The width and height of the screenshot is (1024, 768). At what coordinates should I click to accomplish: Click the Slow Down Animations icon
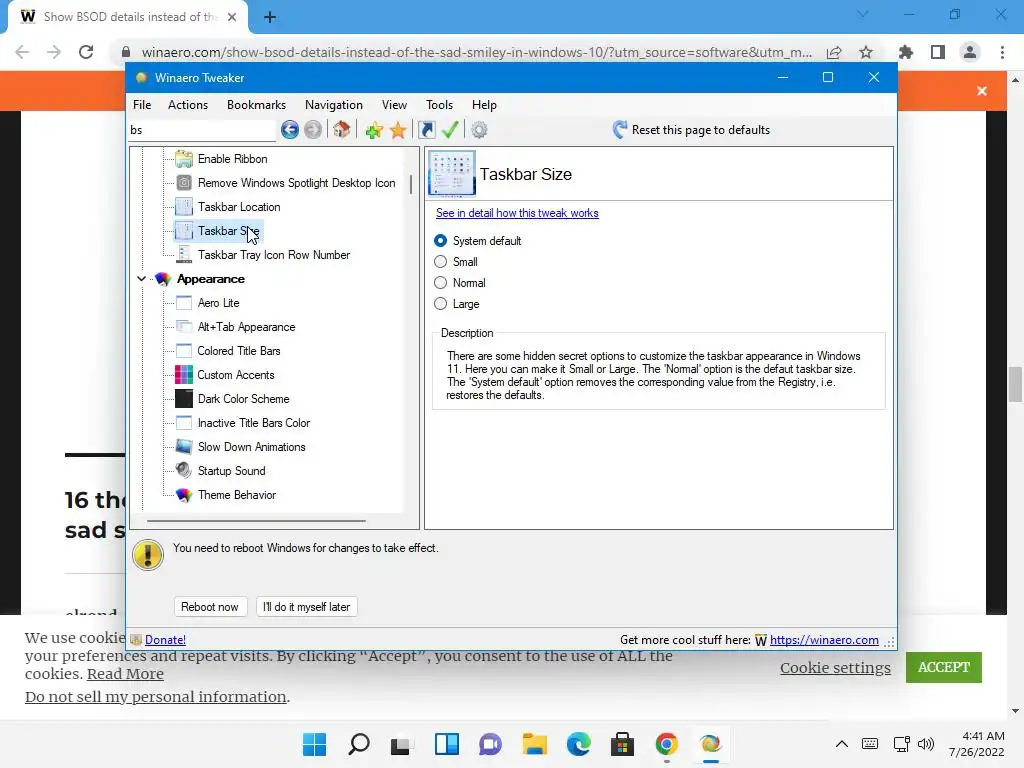[184, 447]
